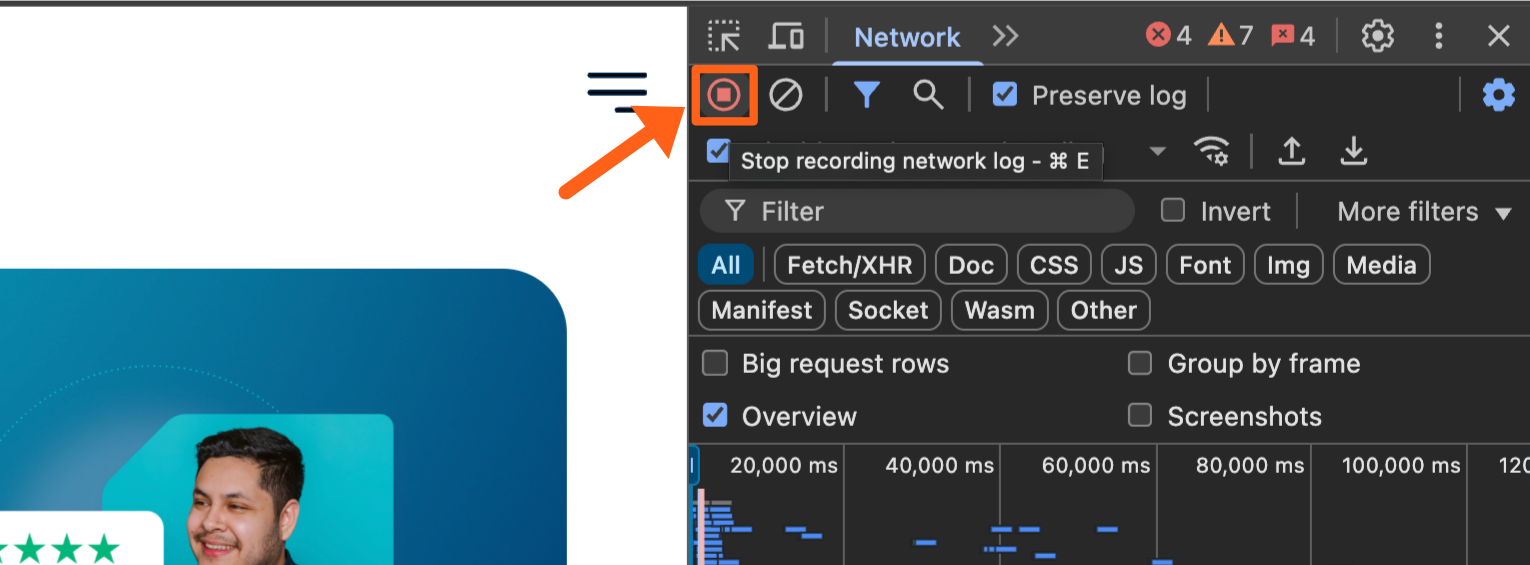Image resolution: width=1530 pixels, height=565 pixels.
Task: Click the Filter text input field
Action: [x=930, y=211]
